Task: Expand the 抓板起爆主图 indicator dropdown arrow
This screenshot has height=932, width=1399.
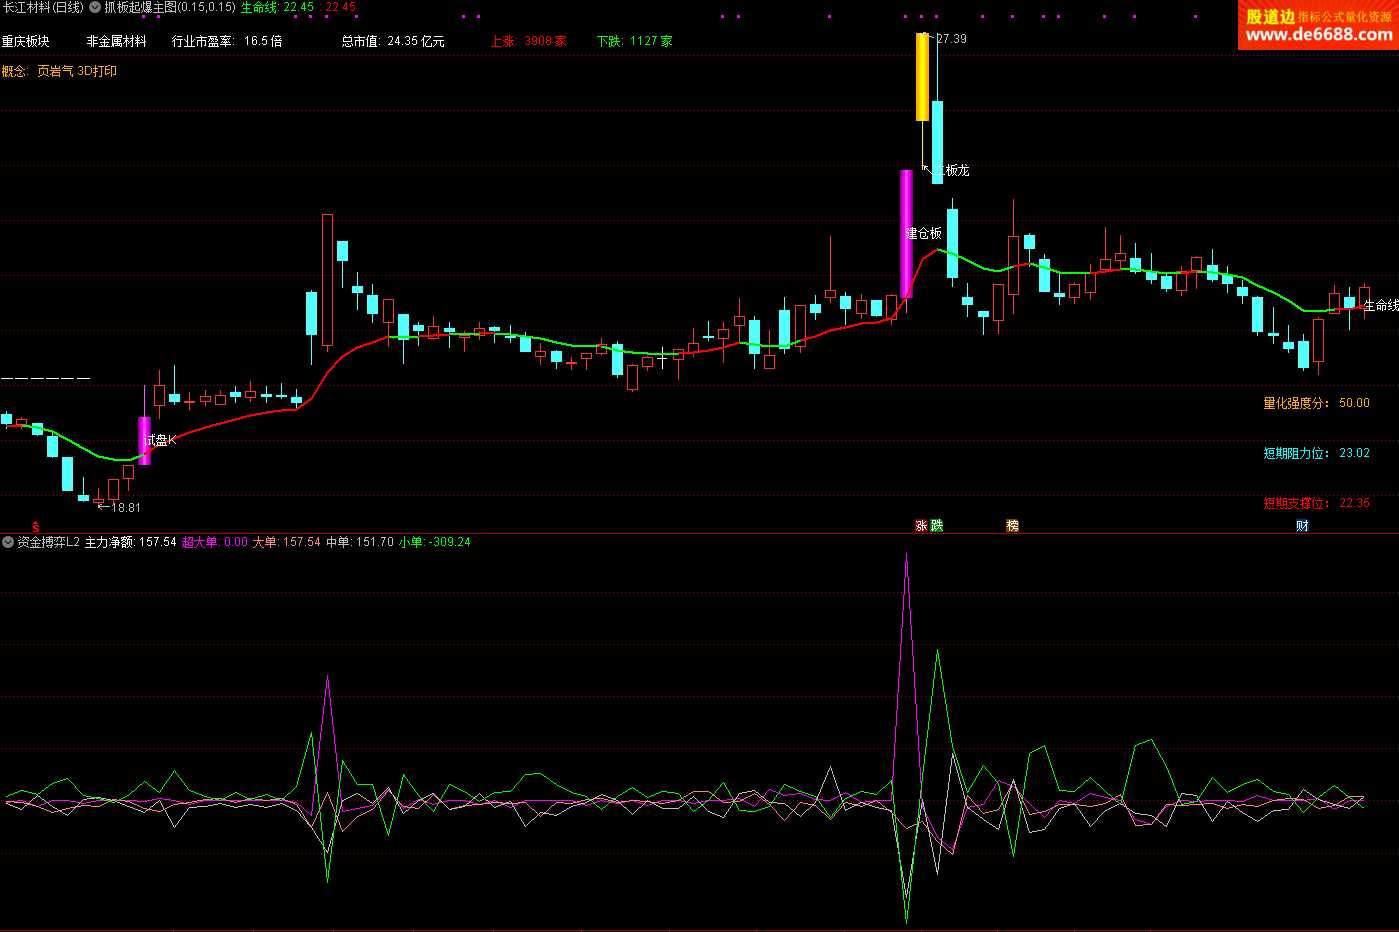Action: tap(95, 7)
